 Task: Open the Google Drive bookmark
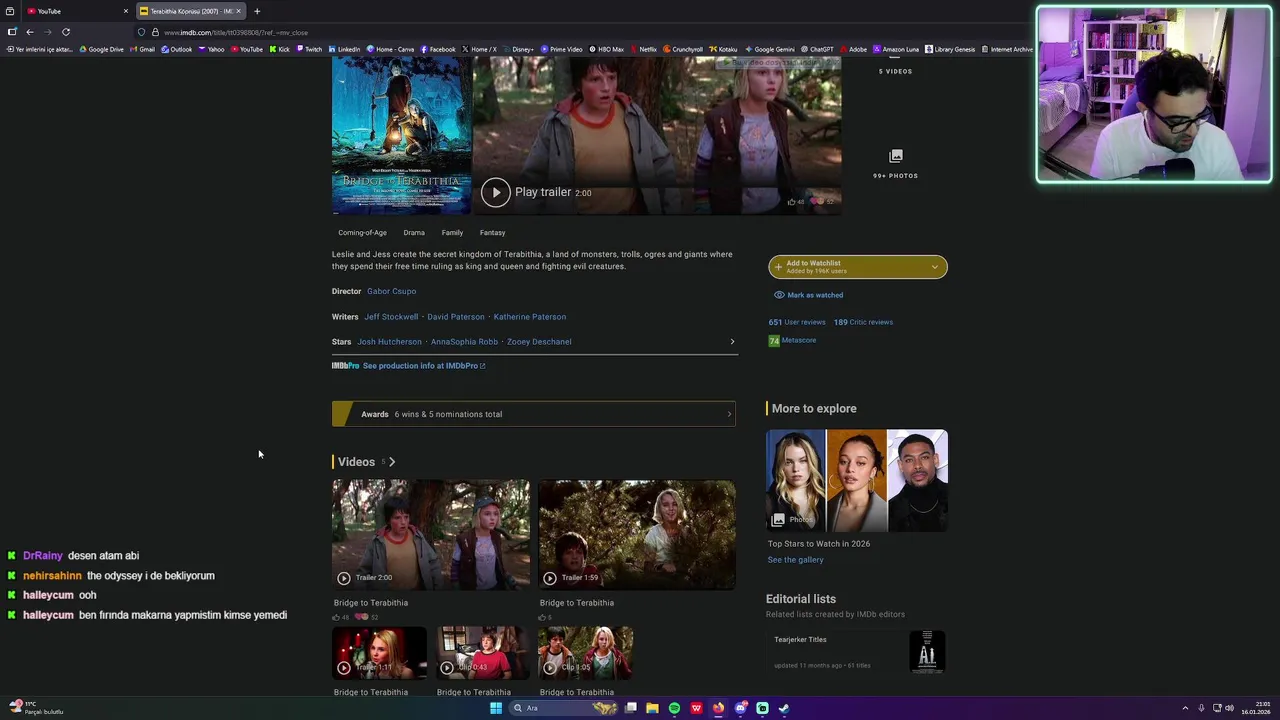102,49
